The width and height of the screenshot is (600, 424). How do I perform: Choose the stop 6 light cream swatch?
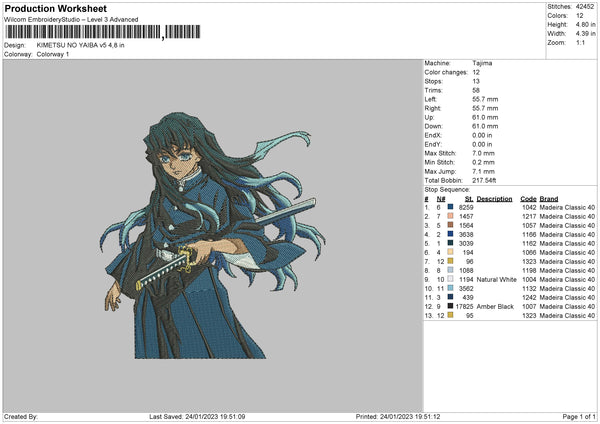(450, 252)
